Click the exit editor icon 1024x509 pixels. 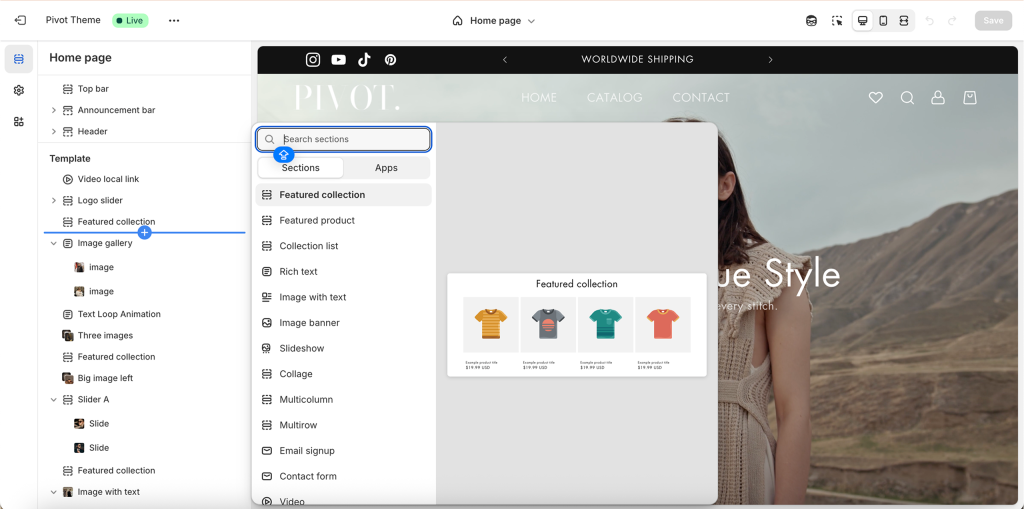(20, 20)
